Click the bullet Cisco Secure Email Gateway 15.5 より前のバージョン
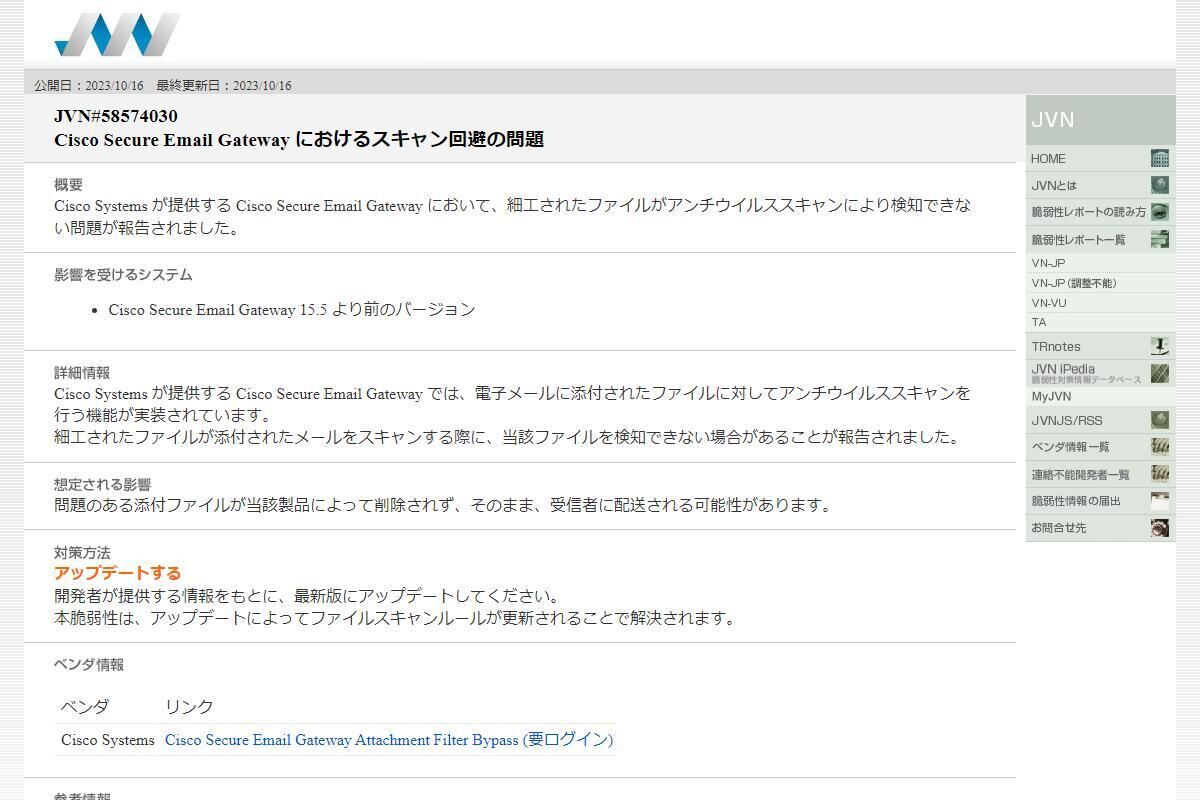The image size is (1200, 800). (x=292, y=310)
